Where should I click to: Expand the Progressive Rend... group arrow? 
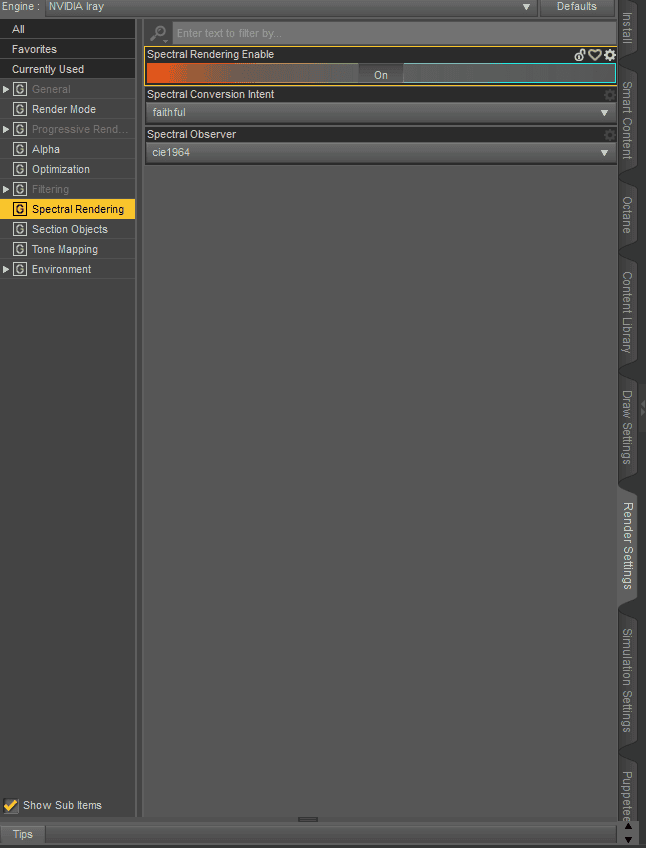pos(6,129)
